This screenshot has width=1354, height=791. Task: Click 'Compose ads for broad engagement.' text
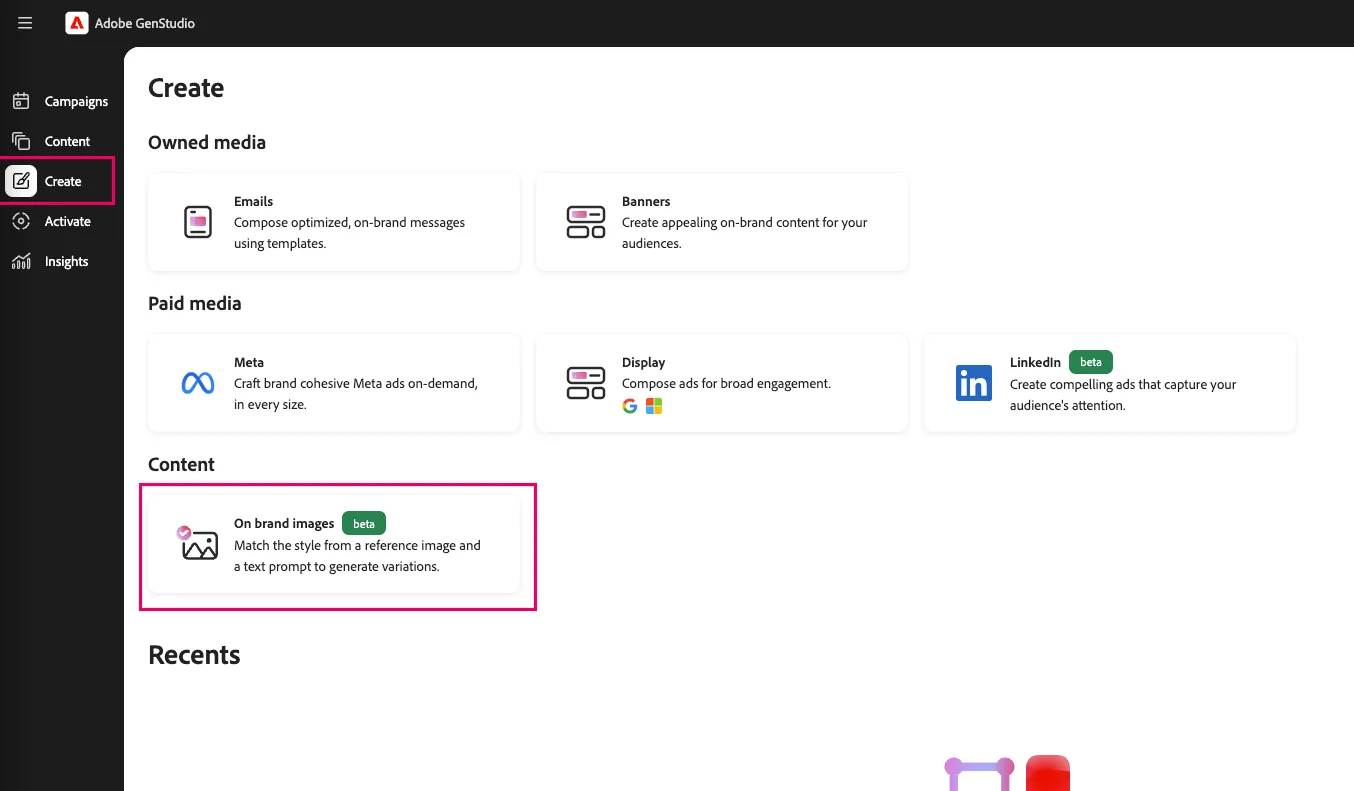(x=726, y=383)
